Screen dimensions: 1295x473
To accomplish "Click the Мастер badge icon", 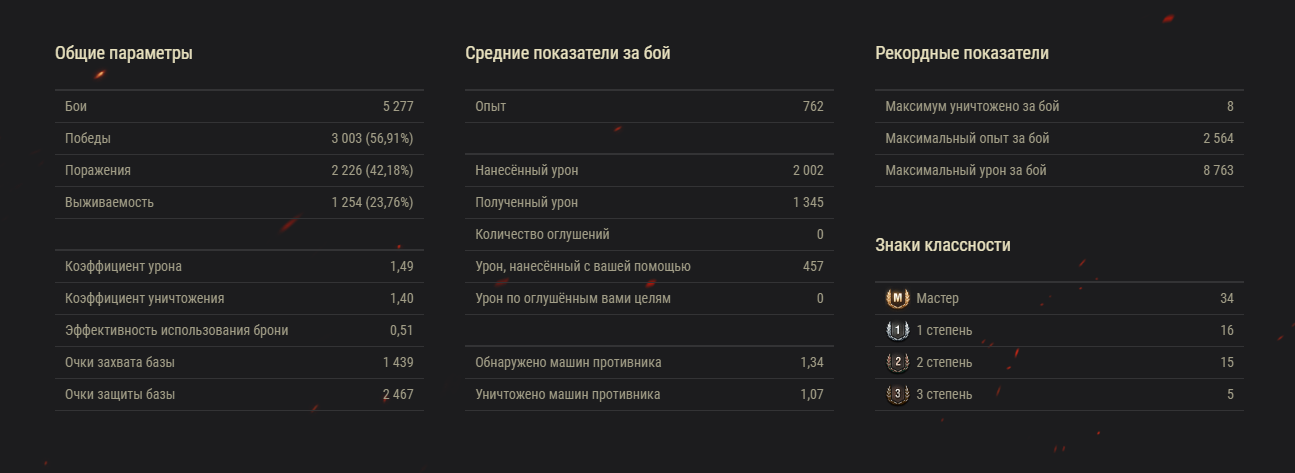I will (897, 298).
